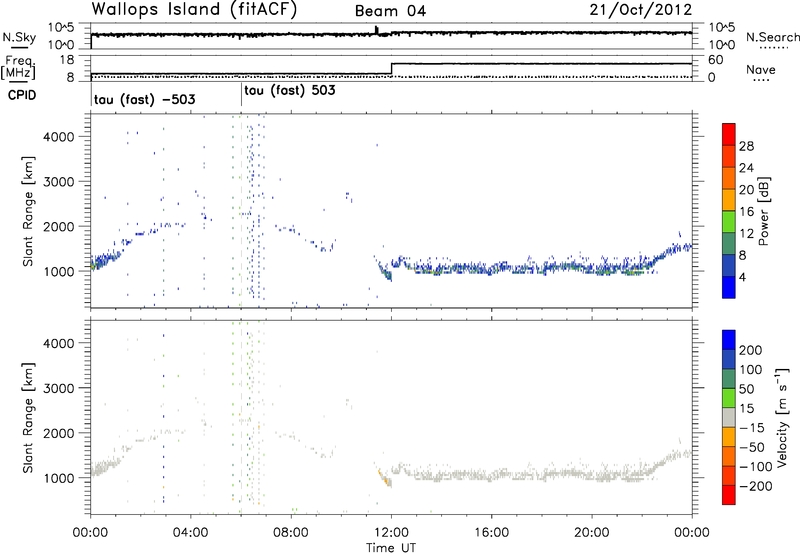Click the date "21/Oct/2012" in the header
Image resolution: width=800 pixels, height=554 pixels.
point(641,10)
